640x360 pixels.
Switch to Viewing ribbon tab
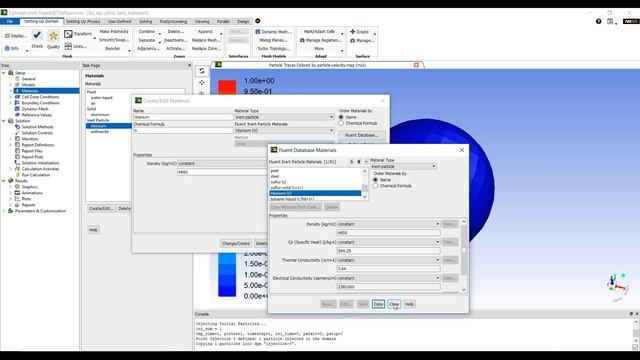click(x=202, y=22)
